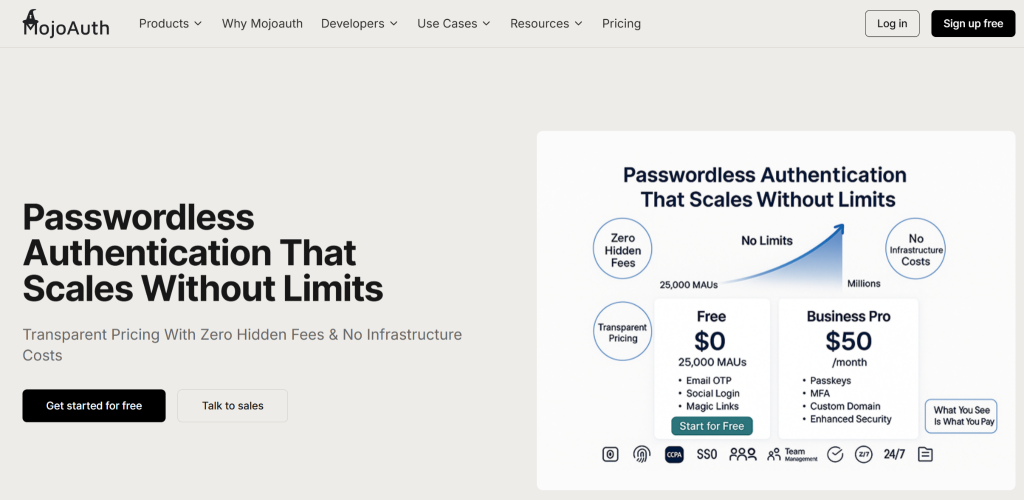Click the fingerprint icon in the pricing graphic
The width and height of the screenshot is (1024, 500).
coord(642,454)
